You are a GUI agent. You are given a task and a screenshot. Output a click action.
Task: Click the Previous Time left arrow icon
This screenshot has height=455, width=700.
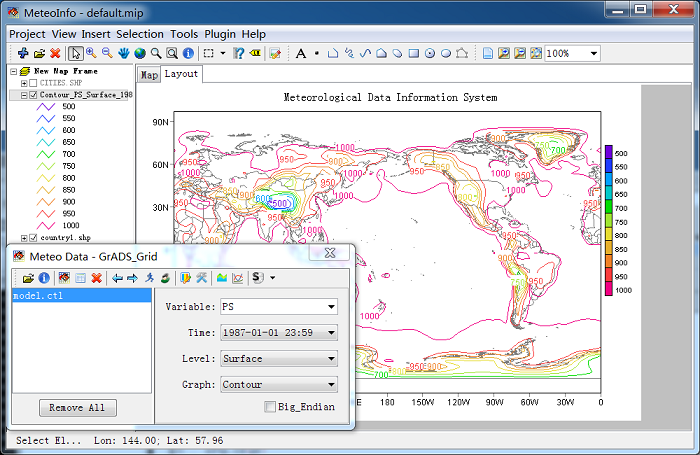117,278
